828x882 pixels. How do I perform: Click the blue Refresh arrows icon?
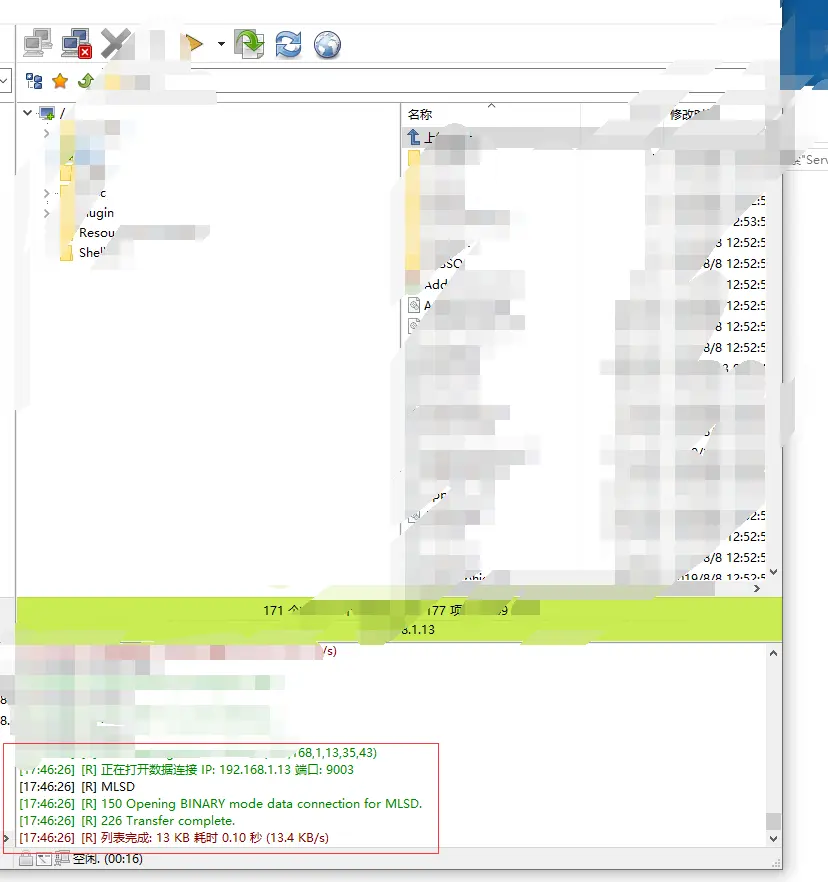click(289, 44)
